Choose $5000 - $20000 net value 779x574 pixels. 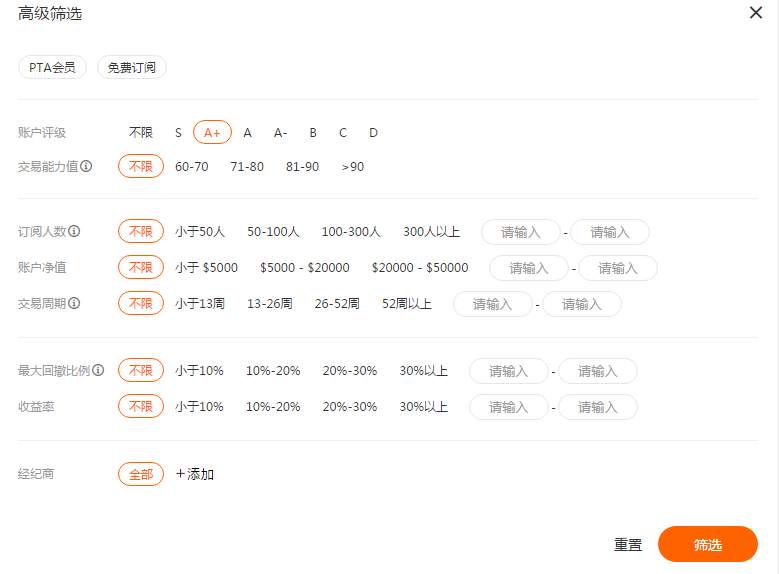(305, 267)
